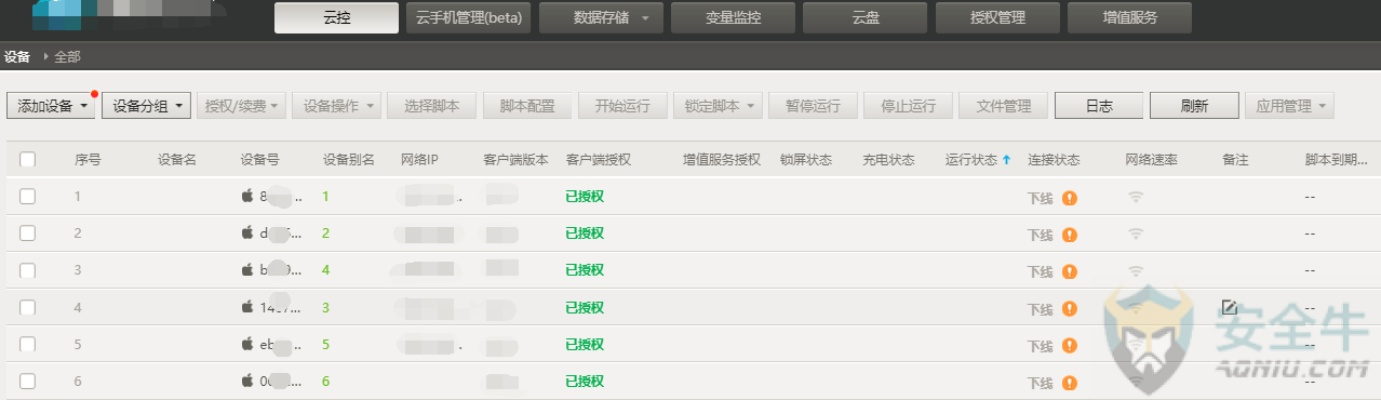
Task: Click the 停止运行 button
Action: [x=908, y=106]
